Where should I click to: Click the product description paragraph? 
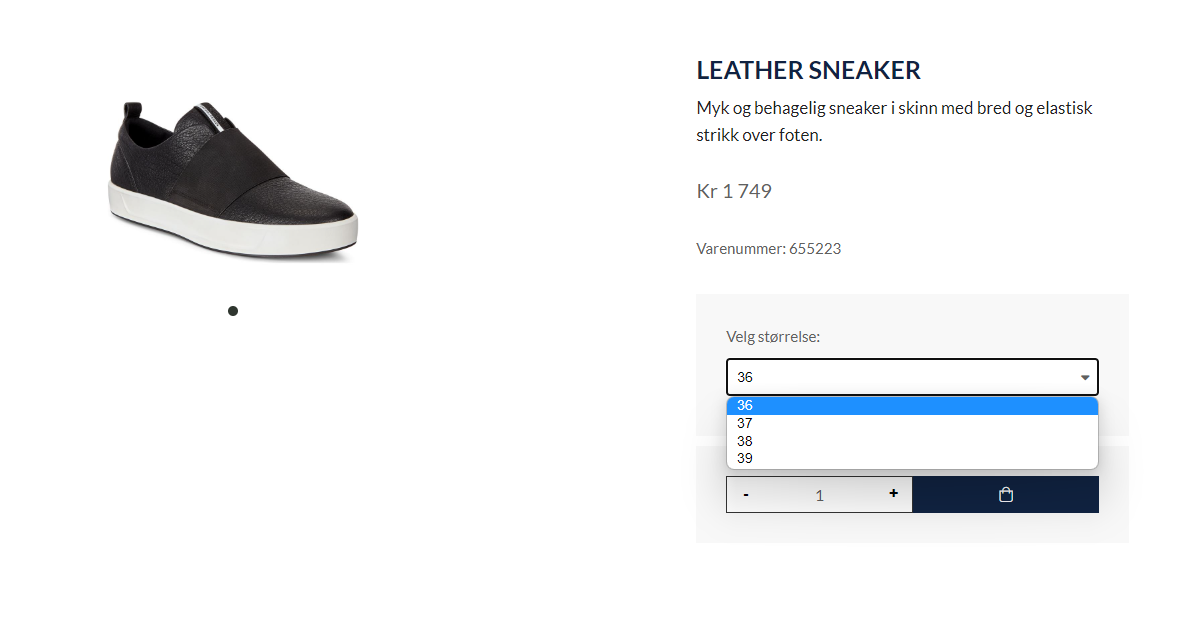pyautogui.click(x=894, y=121)
